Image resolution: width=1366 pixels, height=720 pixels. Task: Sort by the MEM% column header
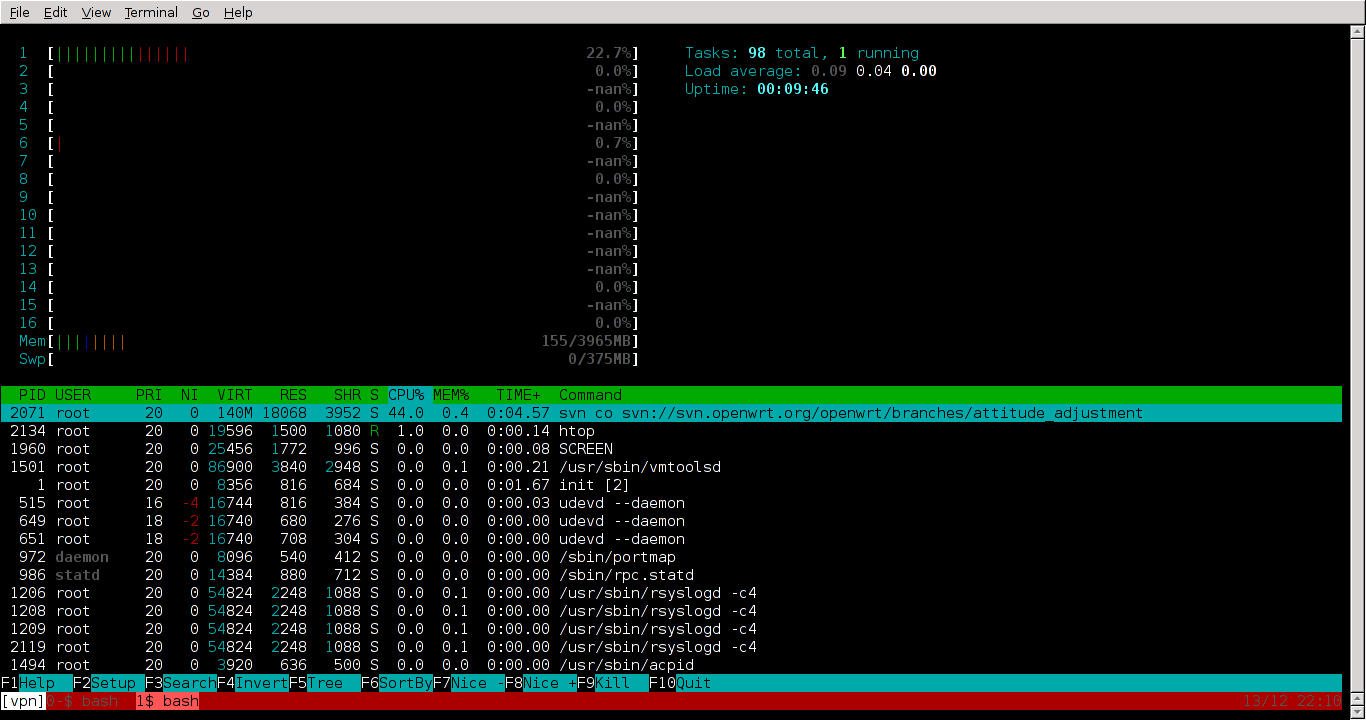[451, 395]
